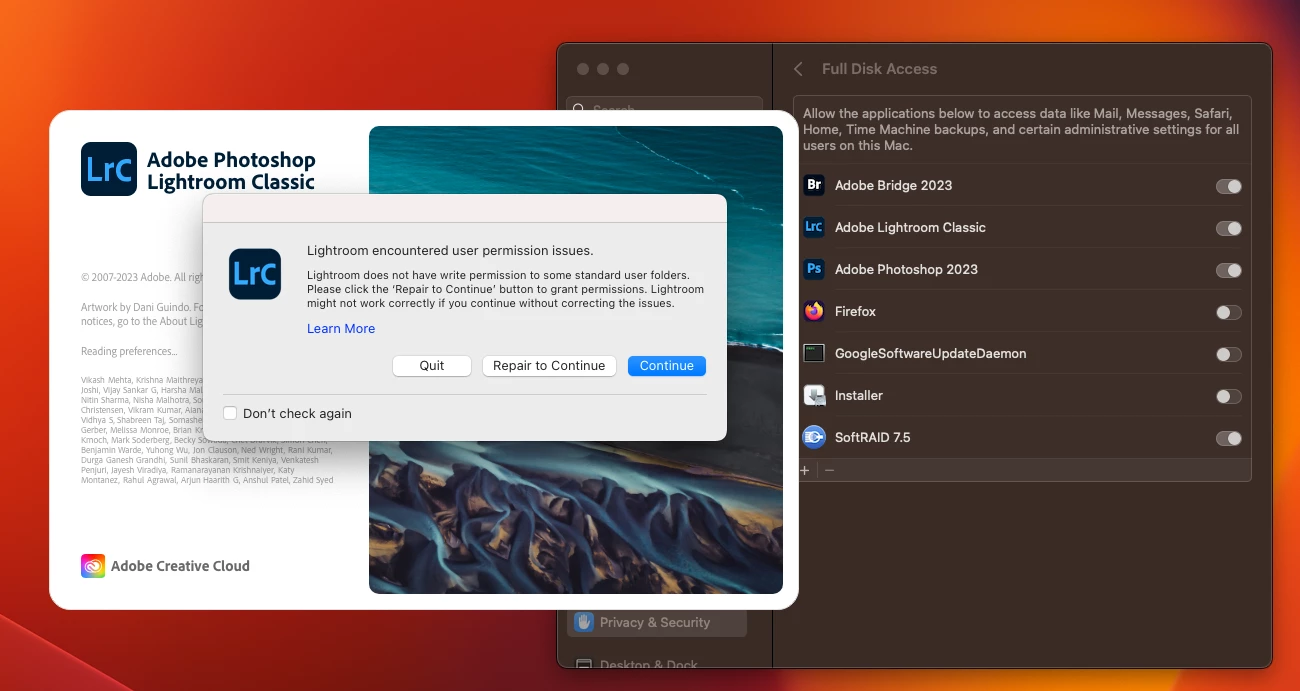
Task: Click the SoftRAID 7.5 app icon
Action: coord(814,437)
